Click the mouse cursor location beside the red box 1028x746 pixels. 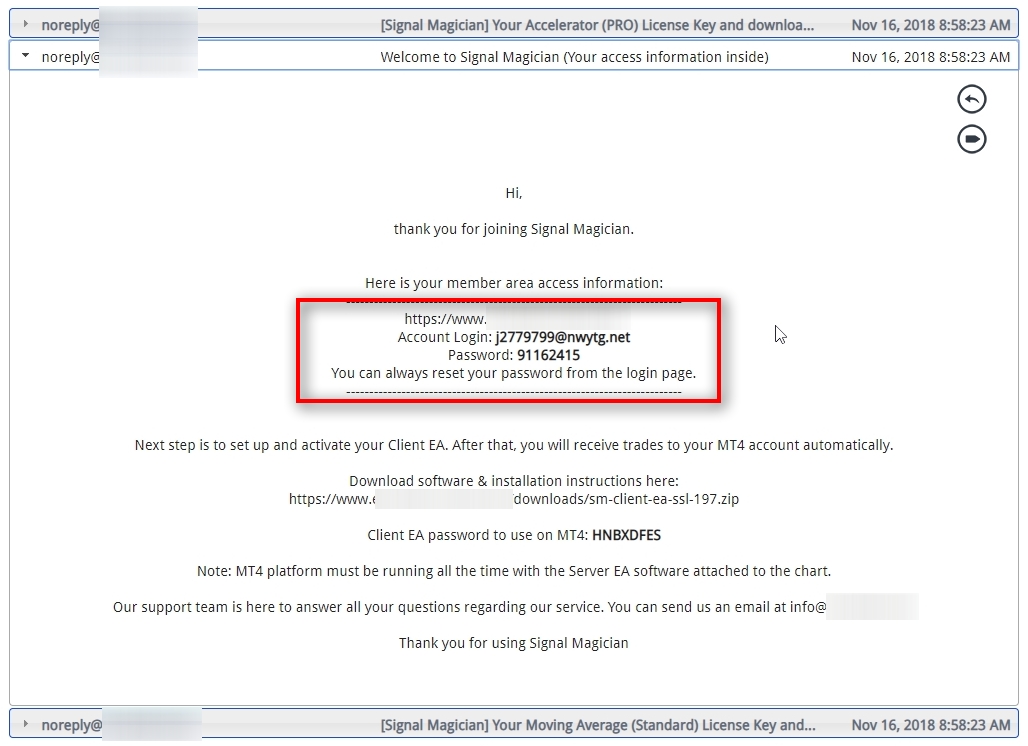pos(780,334)
